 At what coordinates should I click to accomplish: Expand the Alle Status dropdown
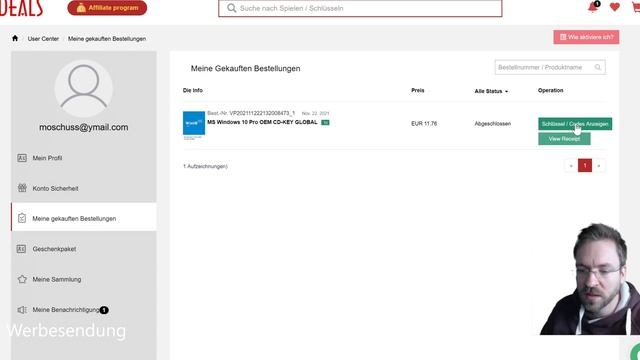[x=491, y=91]
